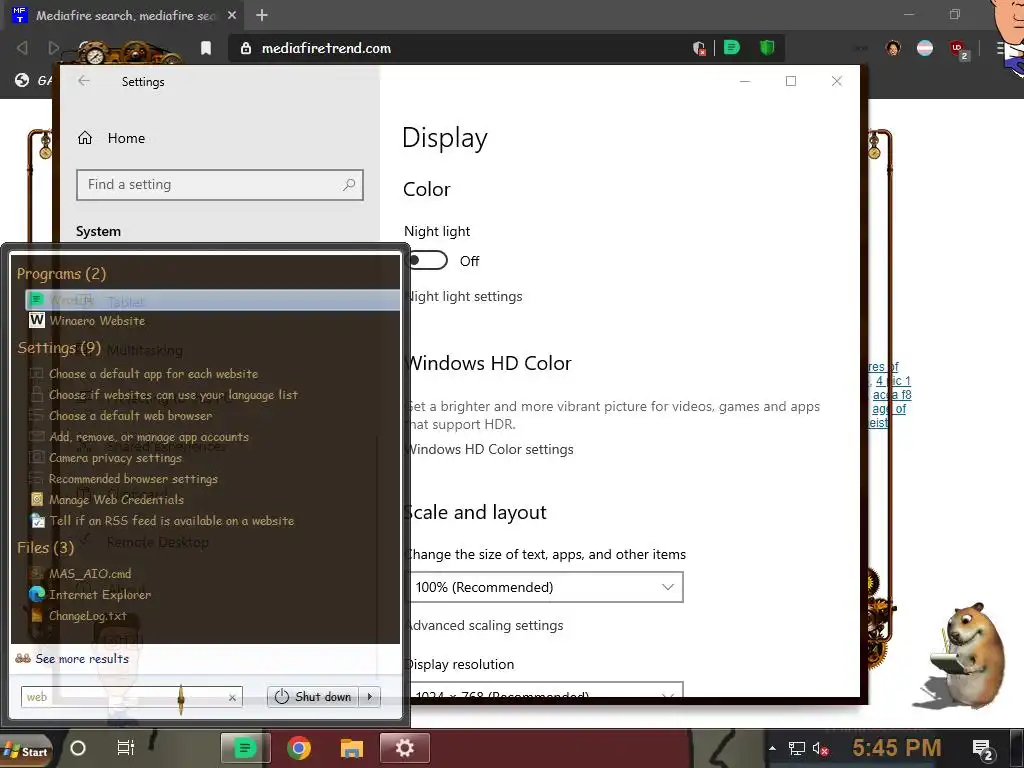Click the shield with red badge icon

[699, 48]
